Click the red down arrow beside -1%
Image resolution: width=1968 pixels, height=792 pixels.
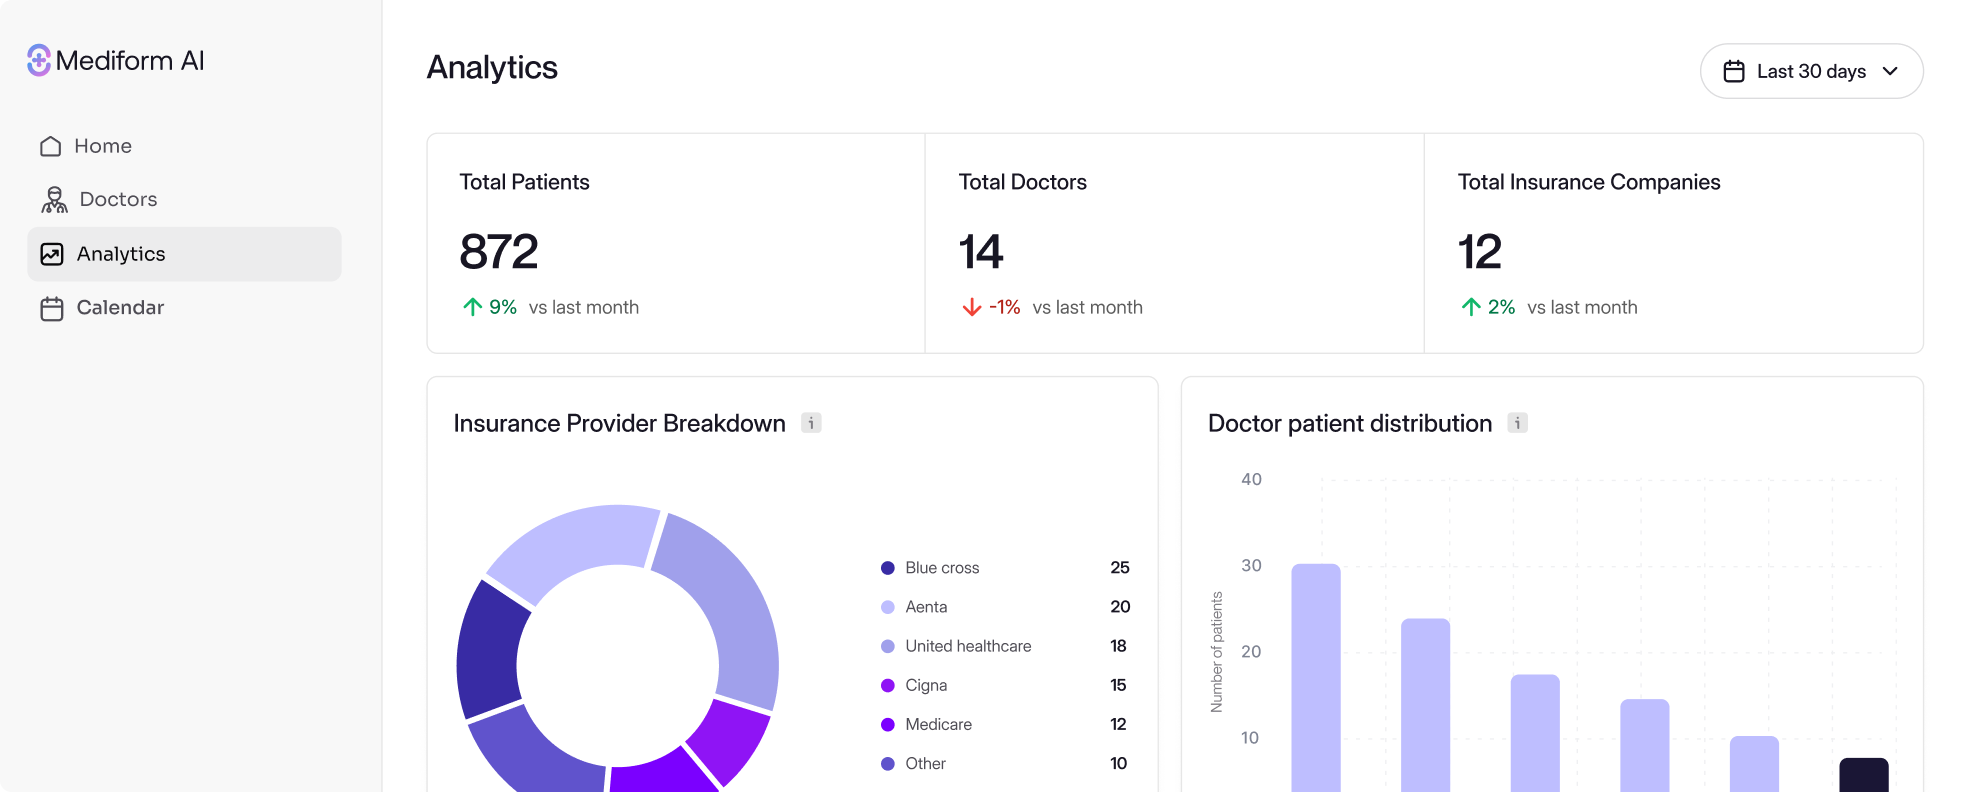click(x=971, y=307)
